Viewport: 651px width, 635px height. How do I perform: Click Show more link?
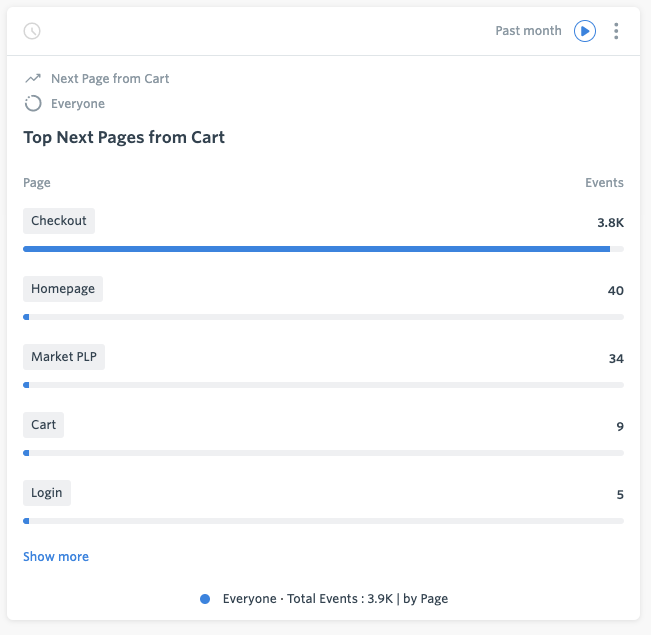click(x=56, y=557)
